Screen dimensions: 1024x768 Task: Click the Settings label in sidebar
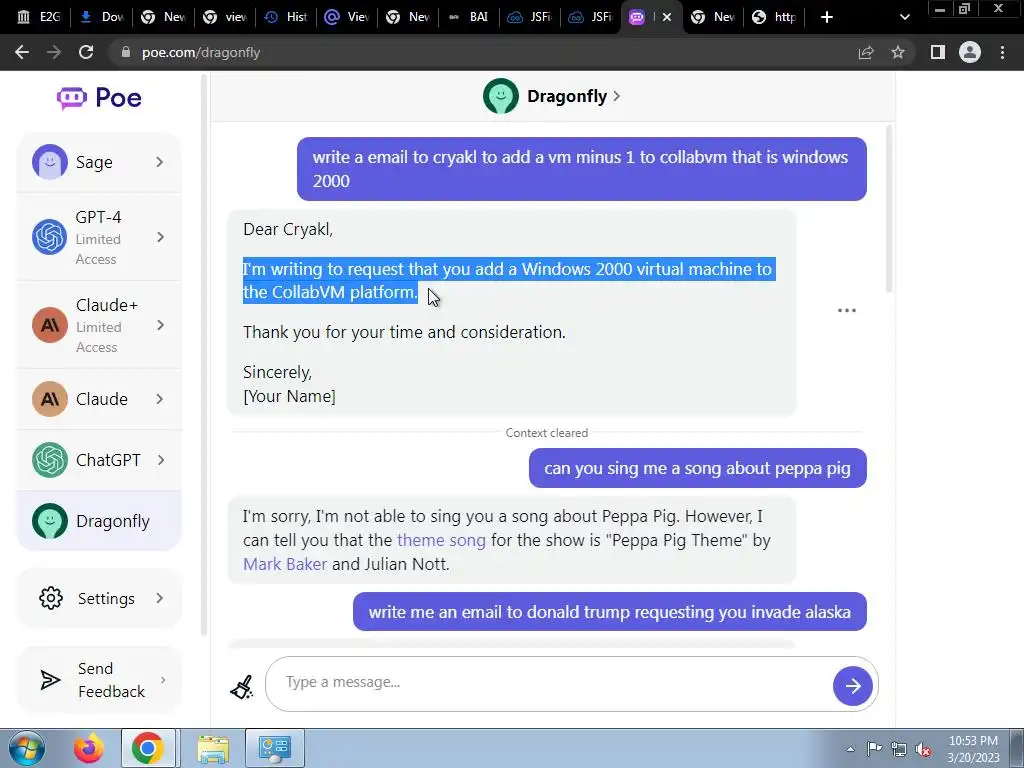point(106,599)
